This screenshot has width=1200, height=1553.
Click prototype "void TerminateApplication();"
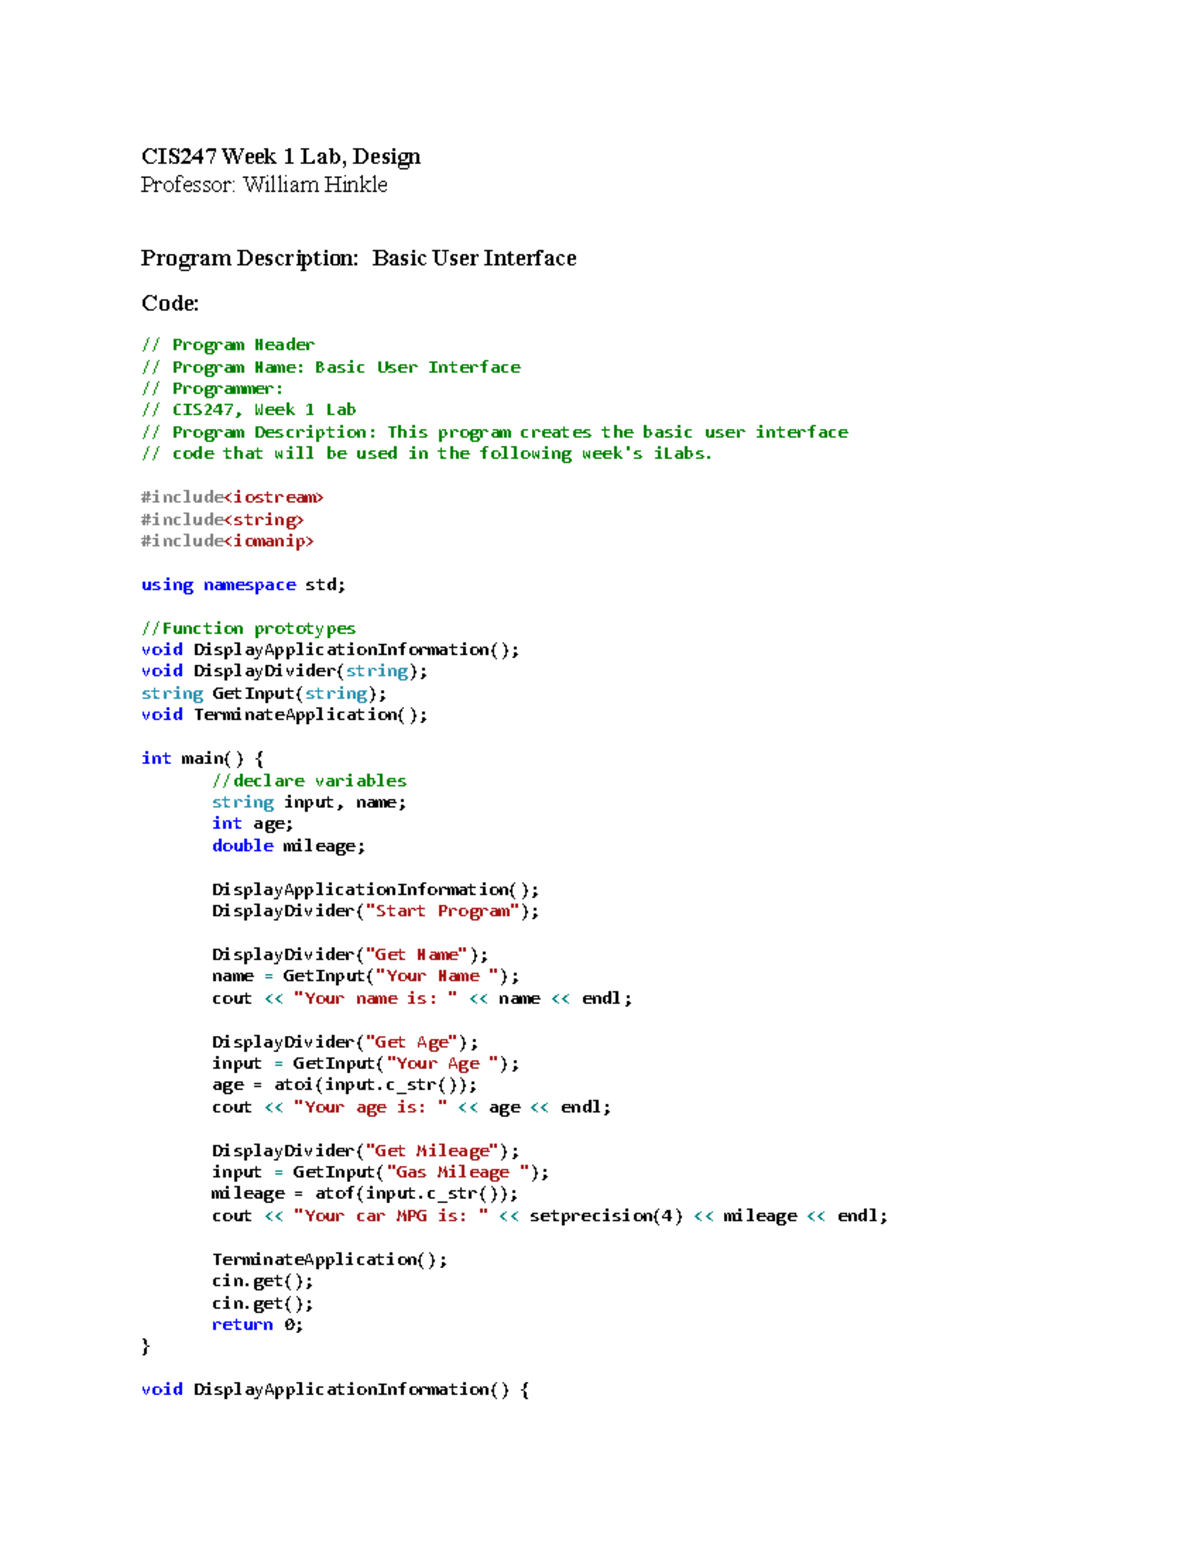pos(284,715)
